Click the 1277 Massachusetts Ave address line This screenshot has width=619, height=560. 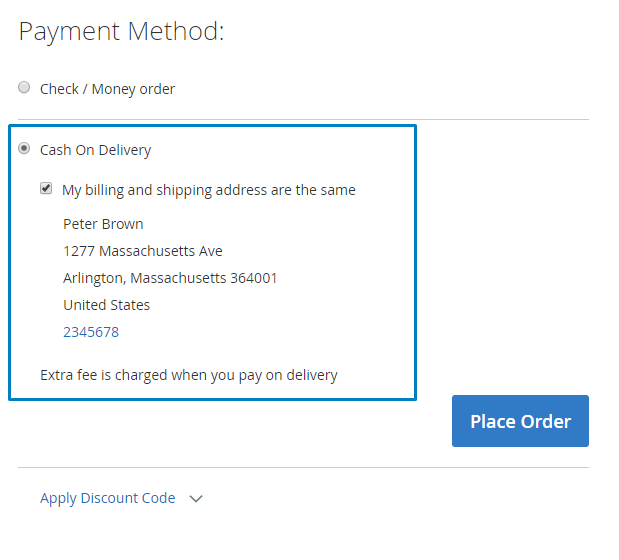click(x=143, y=251)
